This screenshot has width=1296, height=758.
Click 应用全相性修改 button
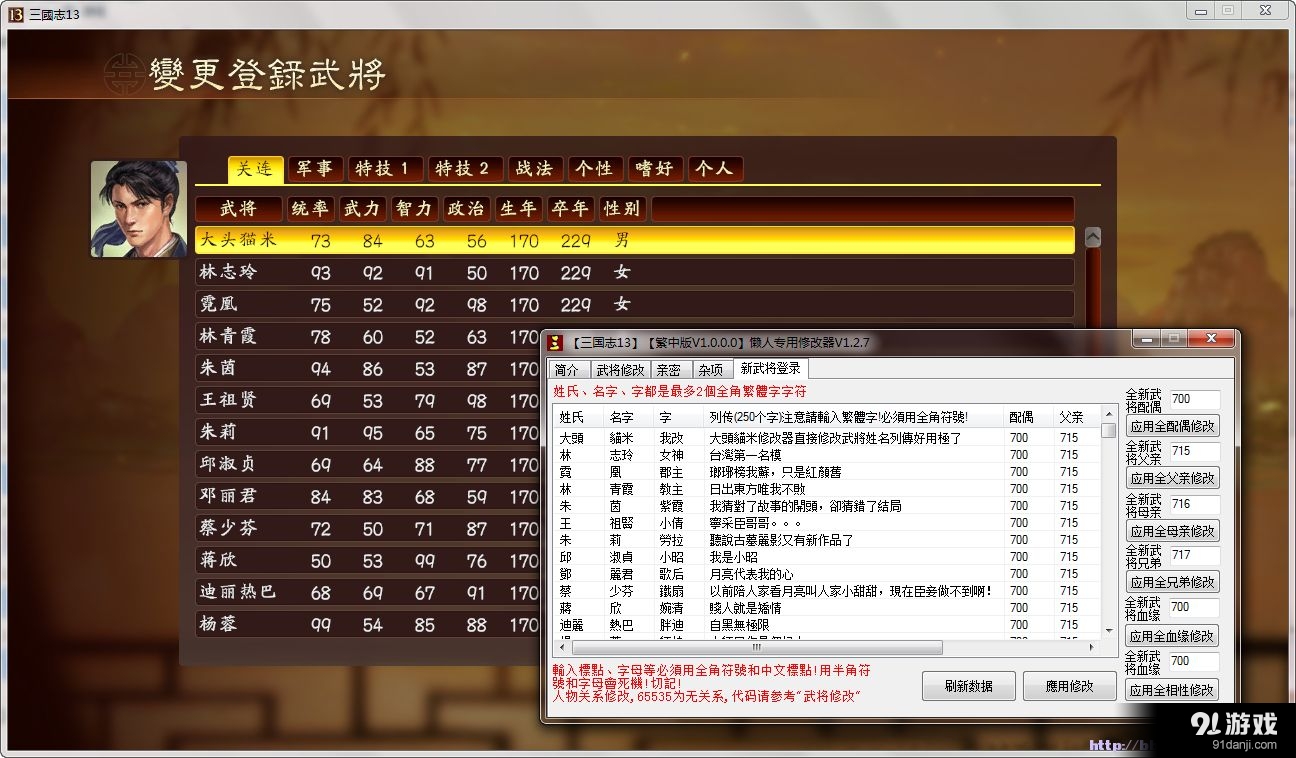[1173, 690]
